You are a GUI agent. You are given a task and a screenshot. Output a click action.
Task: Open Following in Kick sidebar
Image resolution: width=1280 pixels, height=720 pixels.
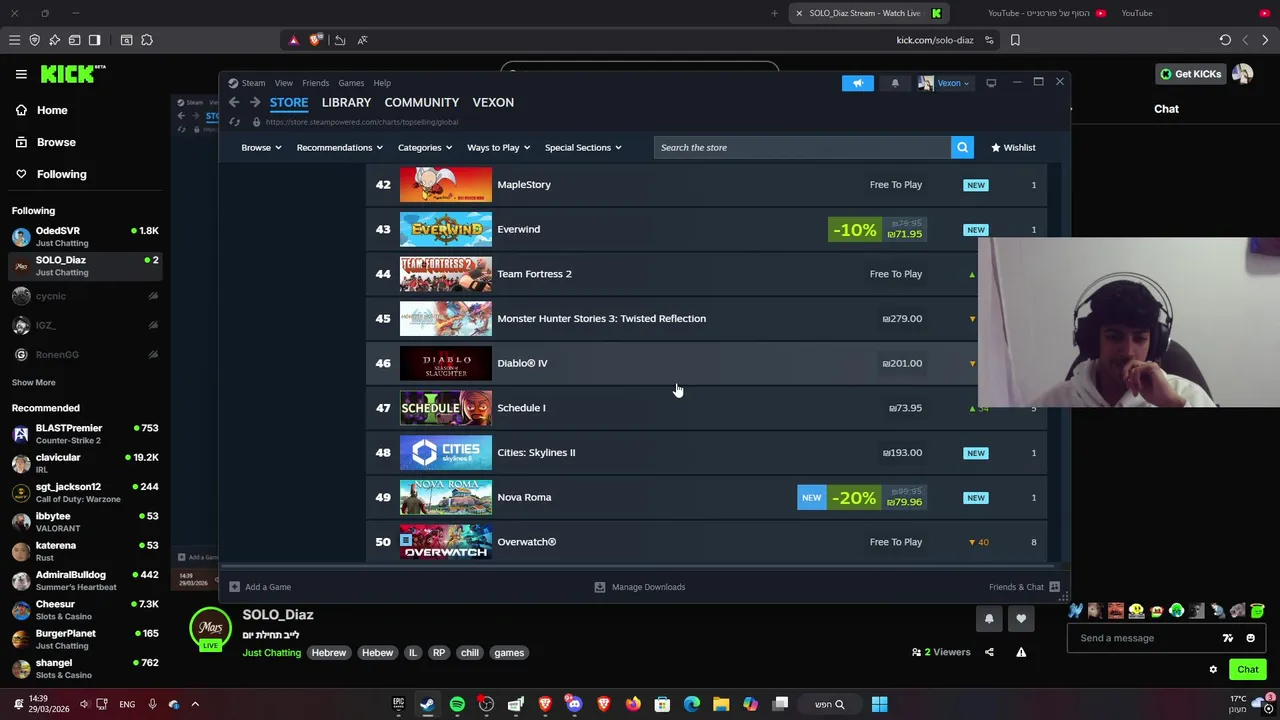click(x=61, y=174)
